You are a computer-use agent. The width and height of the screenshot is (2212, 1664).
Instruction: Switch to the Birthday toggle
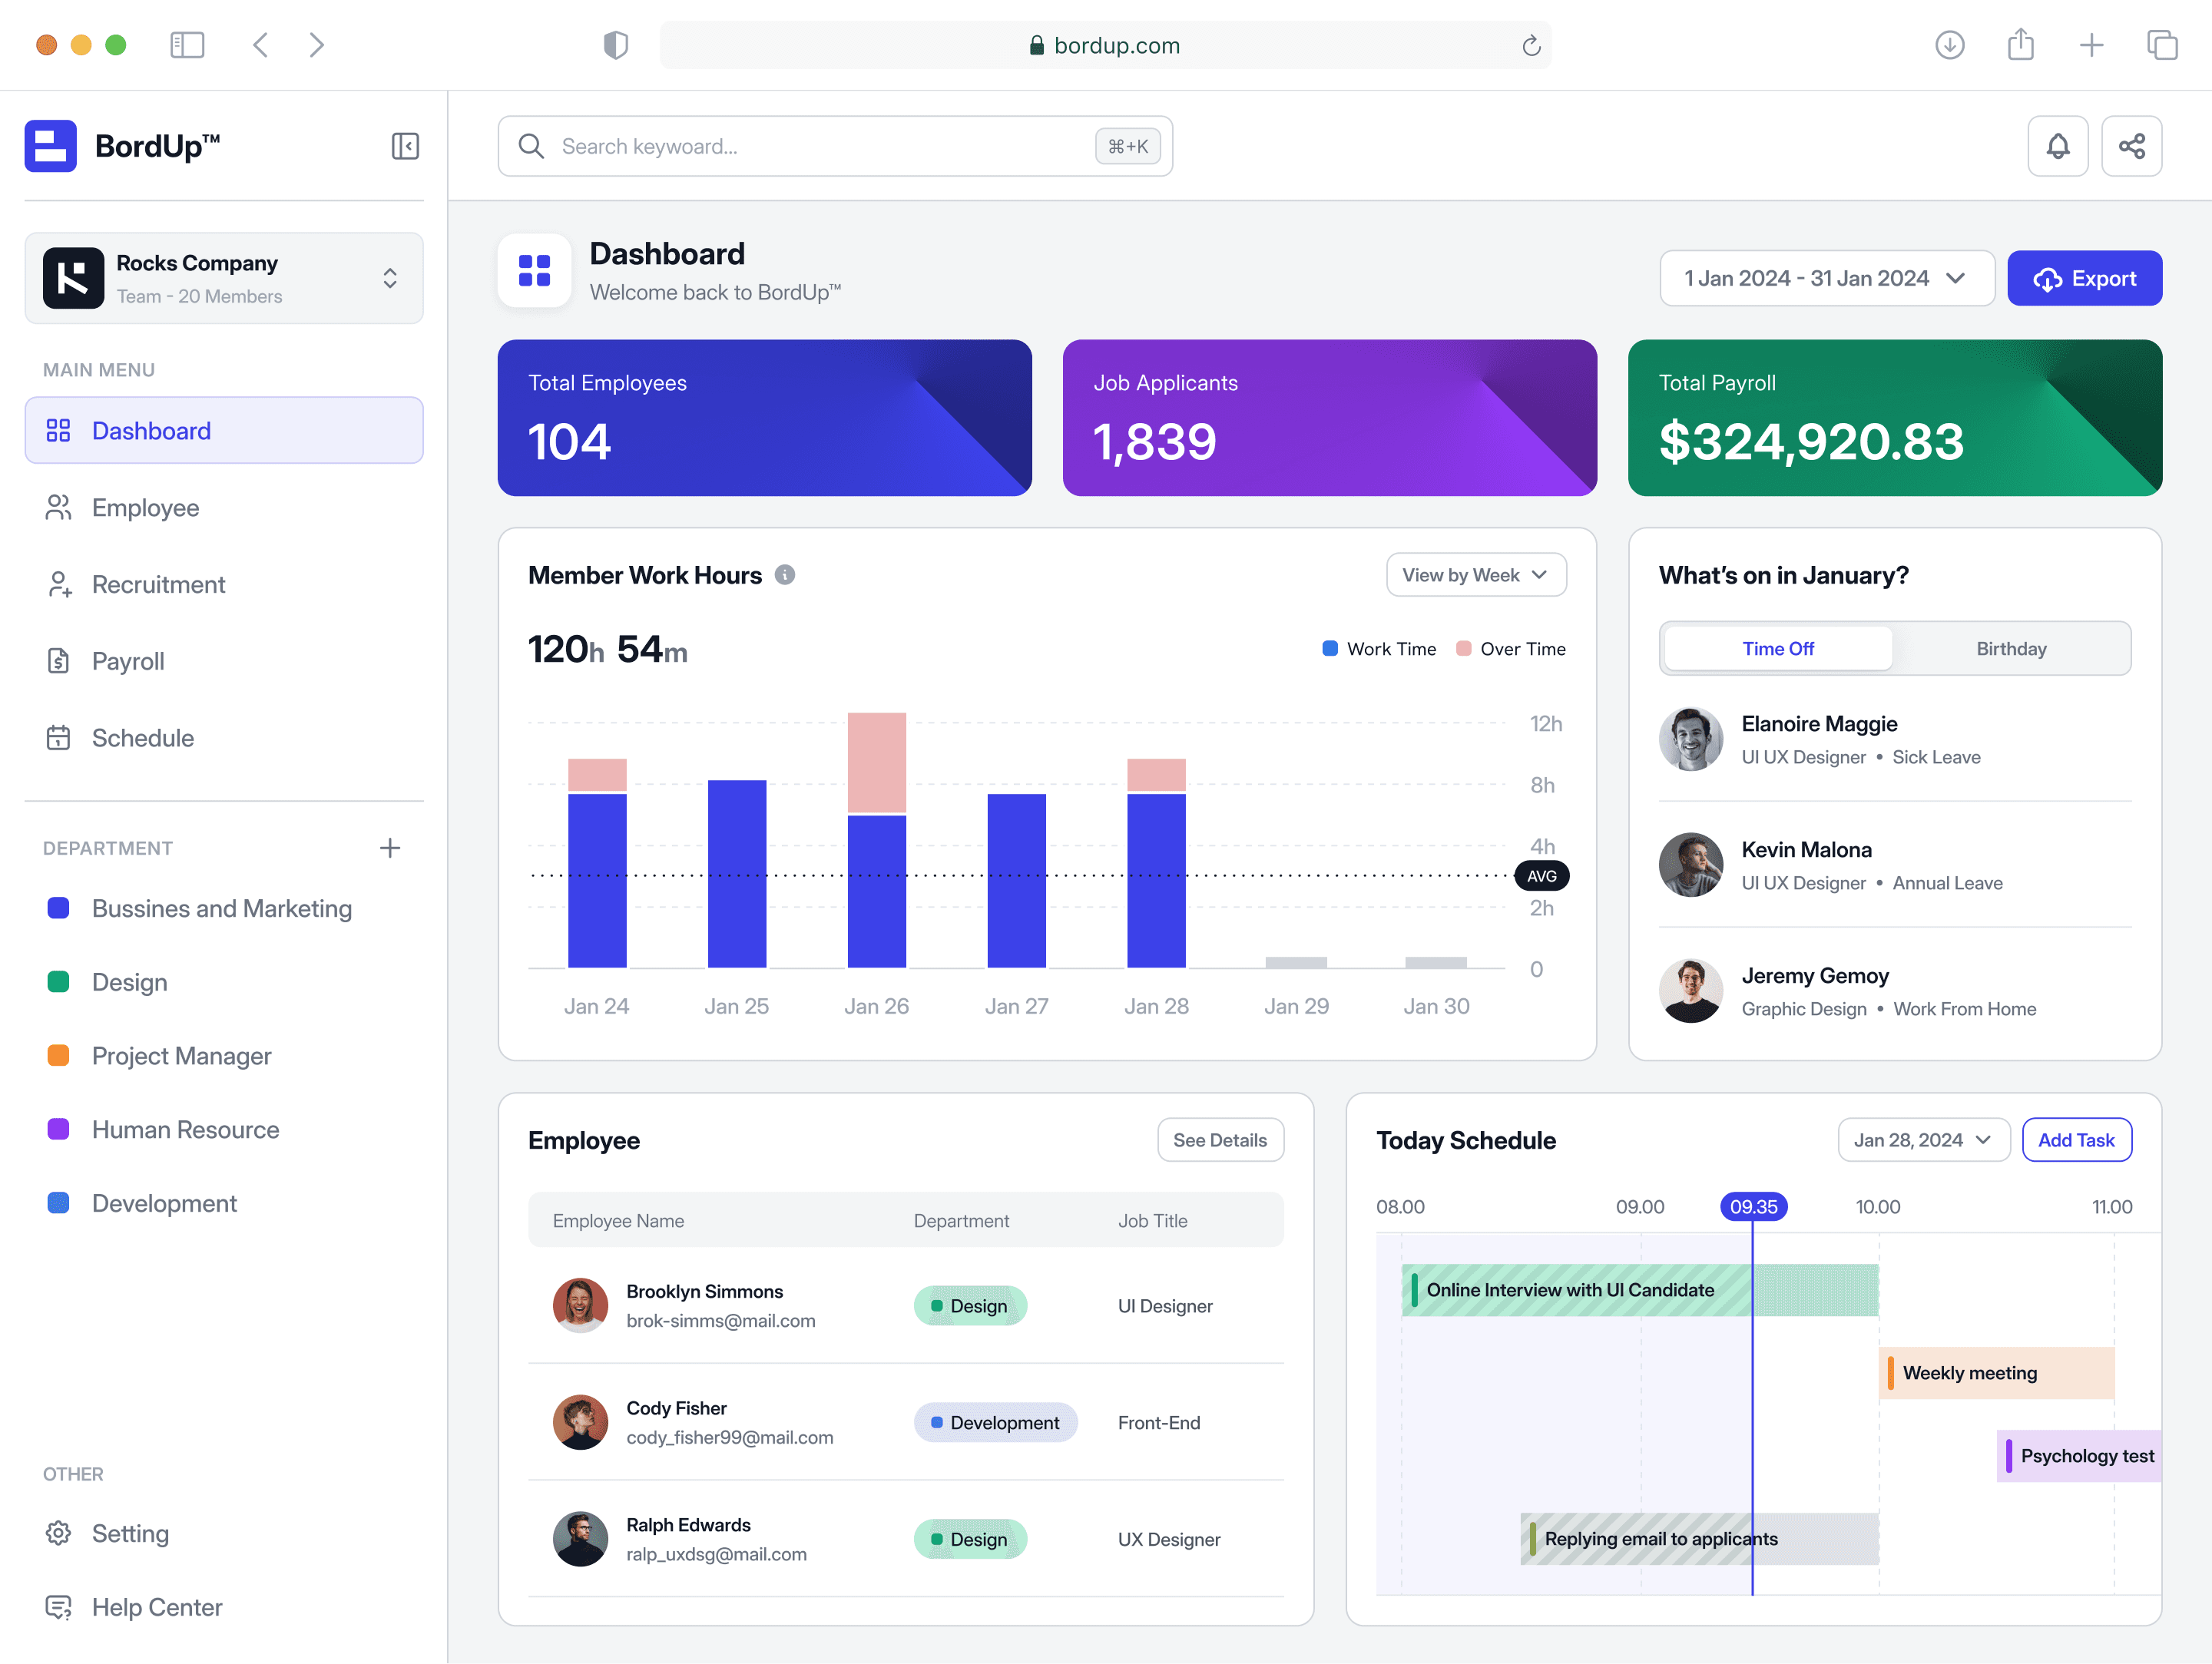(x=2010, y=649)
